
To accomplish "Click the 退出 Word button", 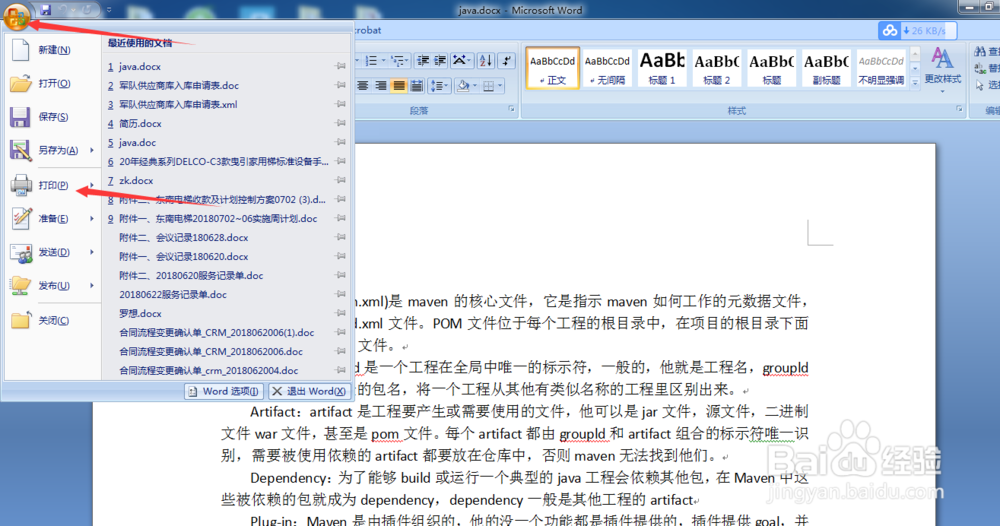I will point(309,391).
